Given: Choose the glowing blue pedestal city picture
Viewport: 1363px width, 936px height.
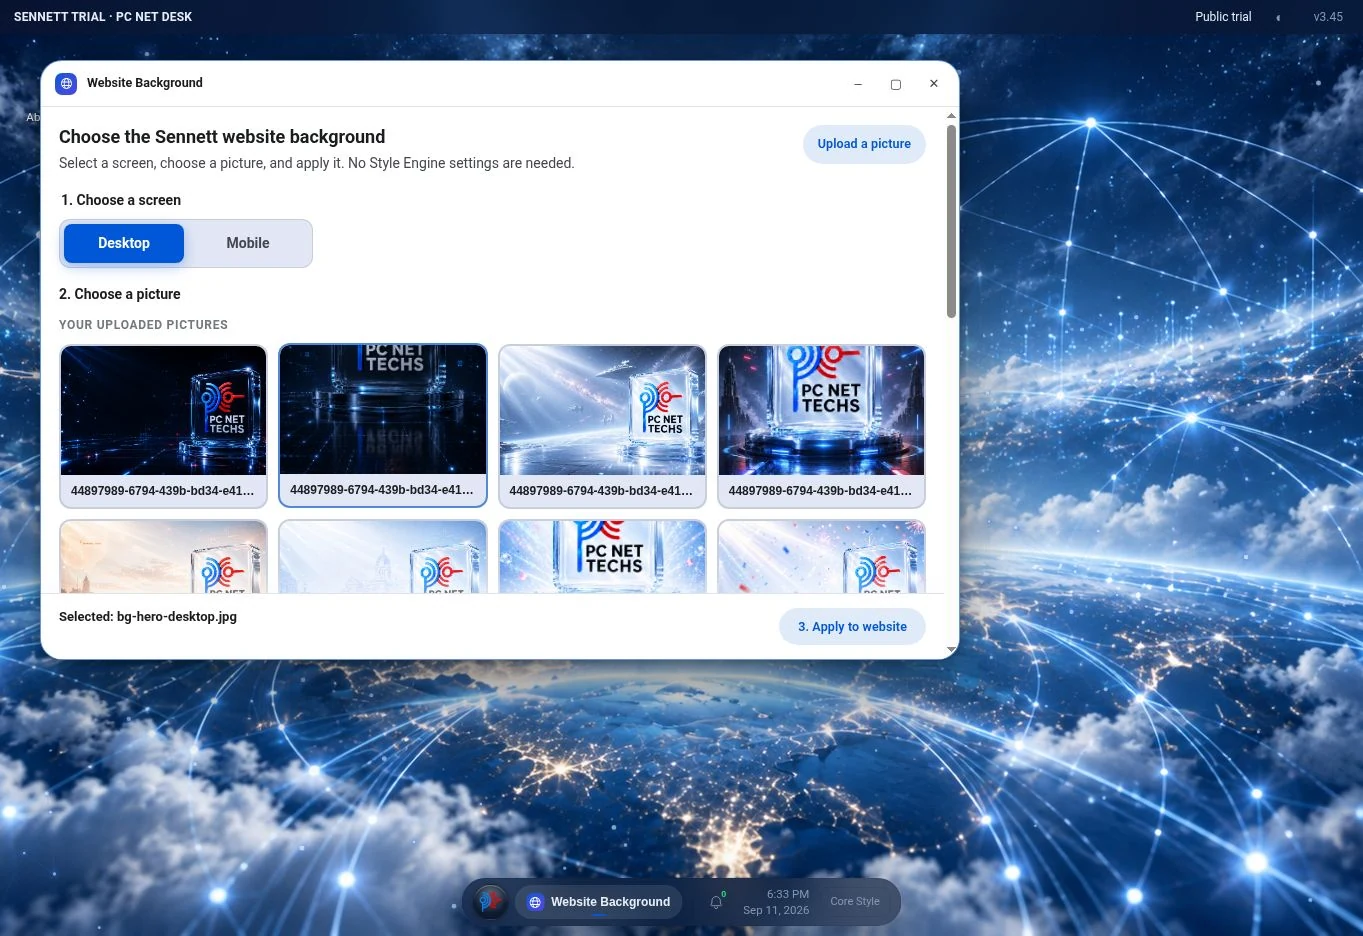Looking at the screenshot, I should (821, 426).
